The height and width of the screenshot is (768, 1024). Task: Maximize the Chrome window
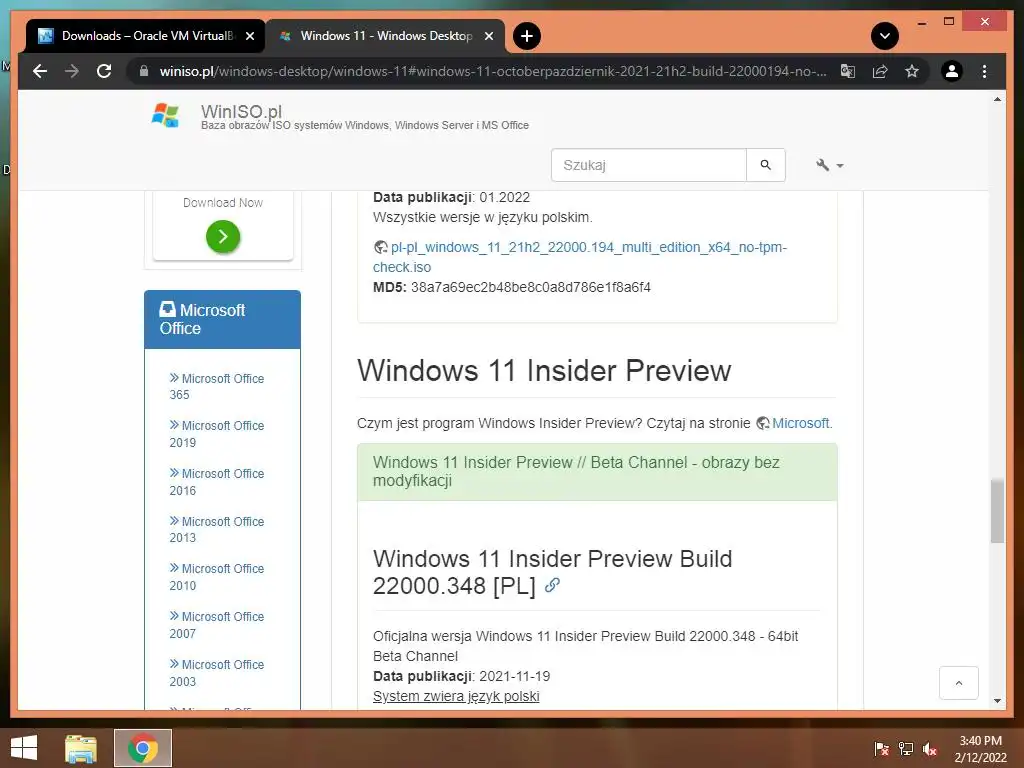coord(949,22)
